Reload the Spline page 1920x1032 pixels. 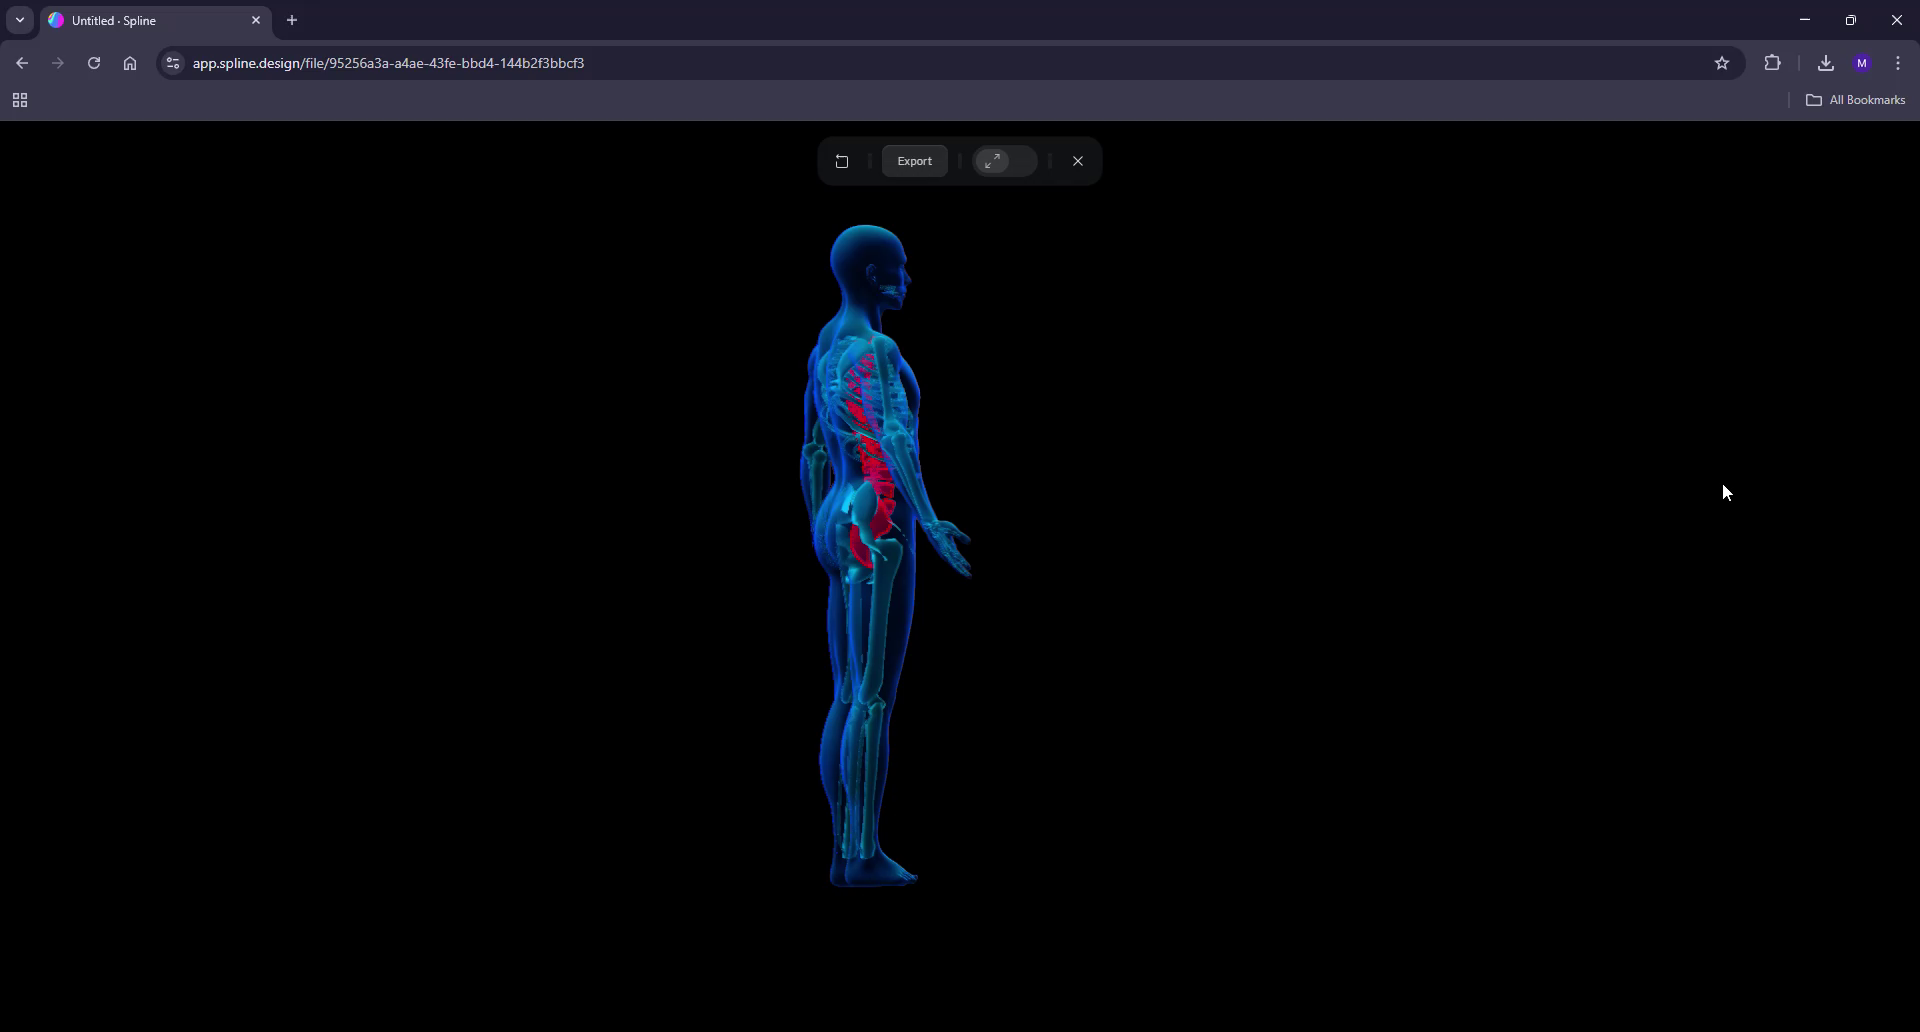(93, 62)
